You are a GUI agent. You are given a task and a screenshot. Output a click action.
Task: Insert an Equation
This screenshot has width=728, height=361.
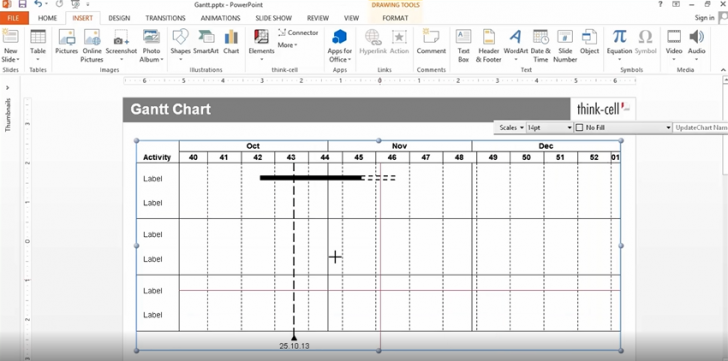(x=619, y=45)
